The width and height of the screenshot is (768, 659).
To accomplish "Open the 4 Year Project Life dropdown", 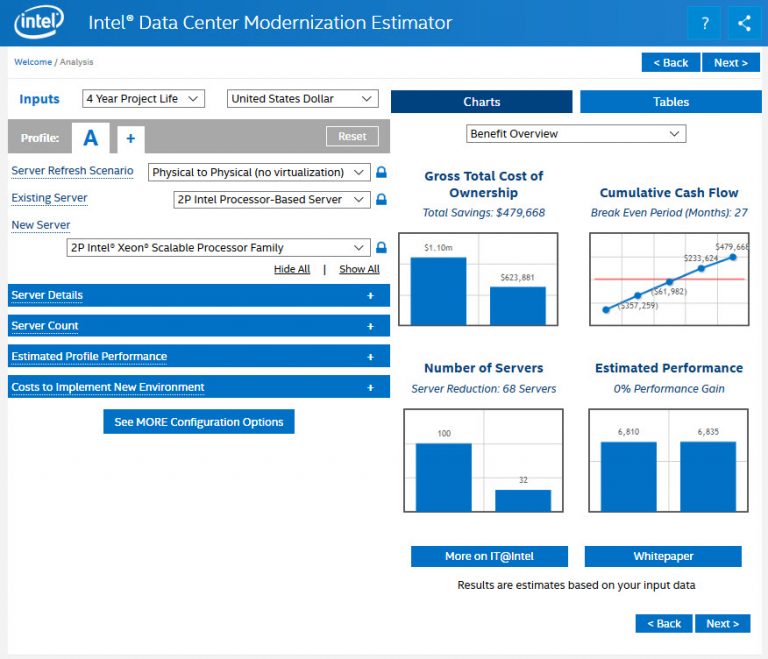I will 143,98.
